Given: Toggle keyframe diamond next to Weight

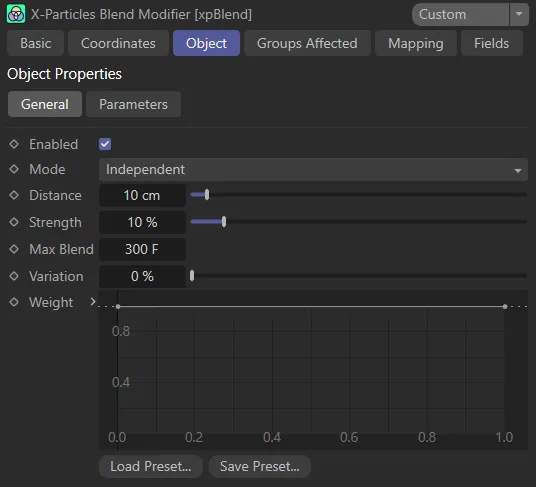Looking at the screenshot, I should tap(14, 302).
